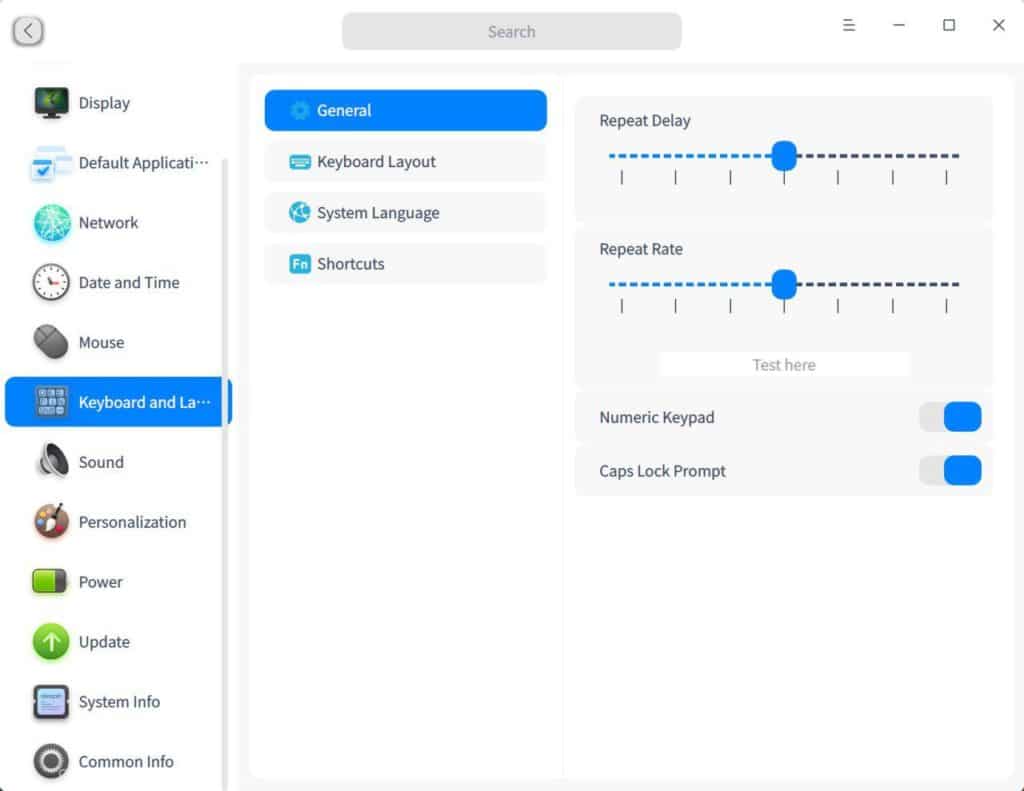Image resolution: width=1024 pixels, height=791 pixels.
Task: Open Sound settings speaker icon
Action: [x=51, y=462]
